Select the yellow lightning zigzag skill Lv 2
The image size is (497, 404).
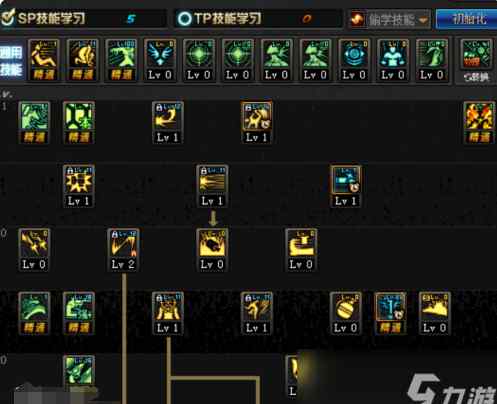point(123,250)
